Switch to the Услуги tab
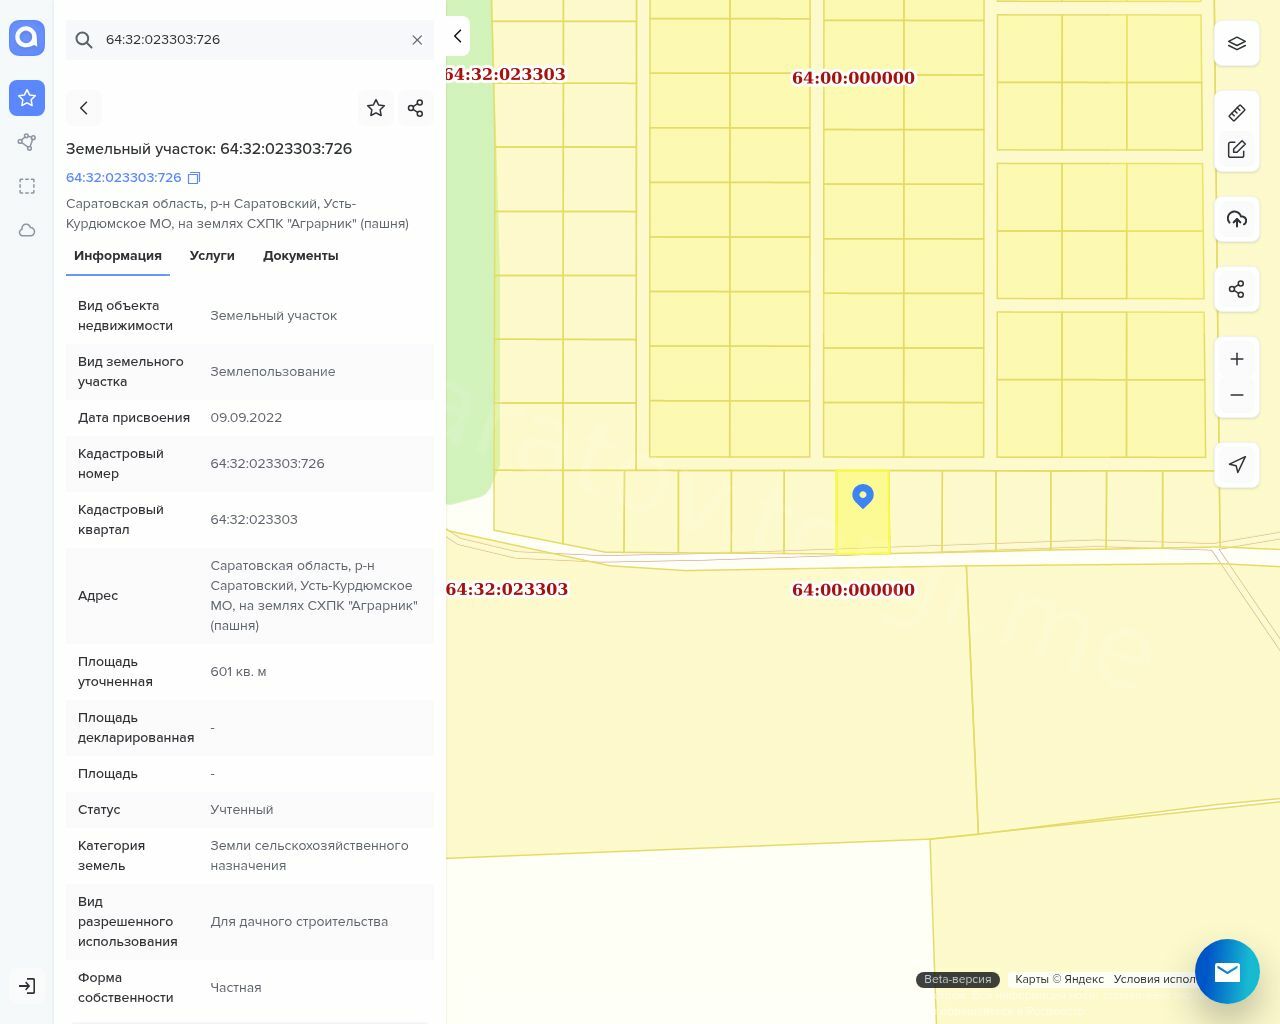Image resolution: width=1280 pixels, height=1024 pixels. point(212,256)
